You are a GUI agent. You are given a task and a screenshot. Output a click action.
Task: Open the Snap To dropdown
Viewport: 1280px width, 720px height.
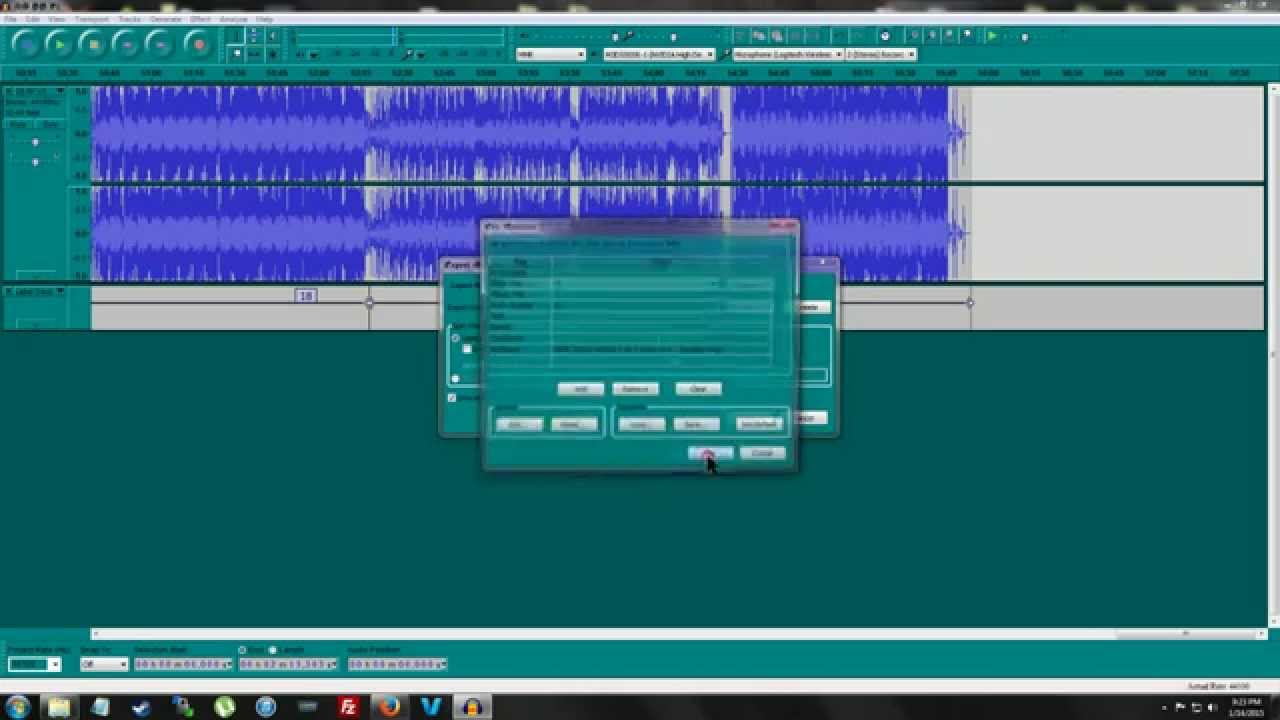tap(104, 665)
